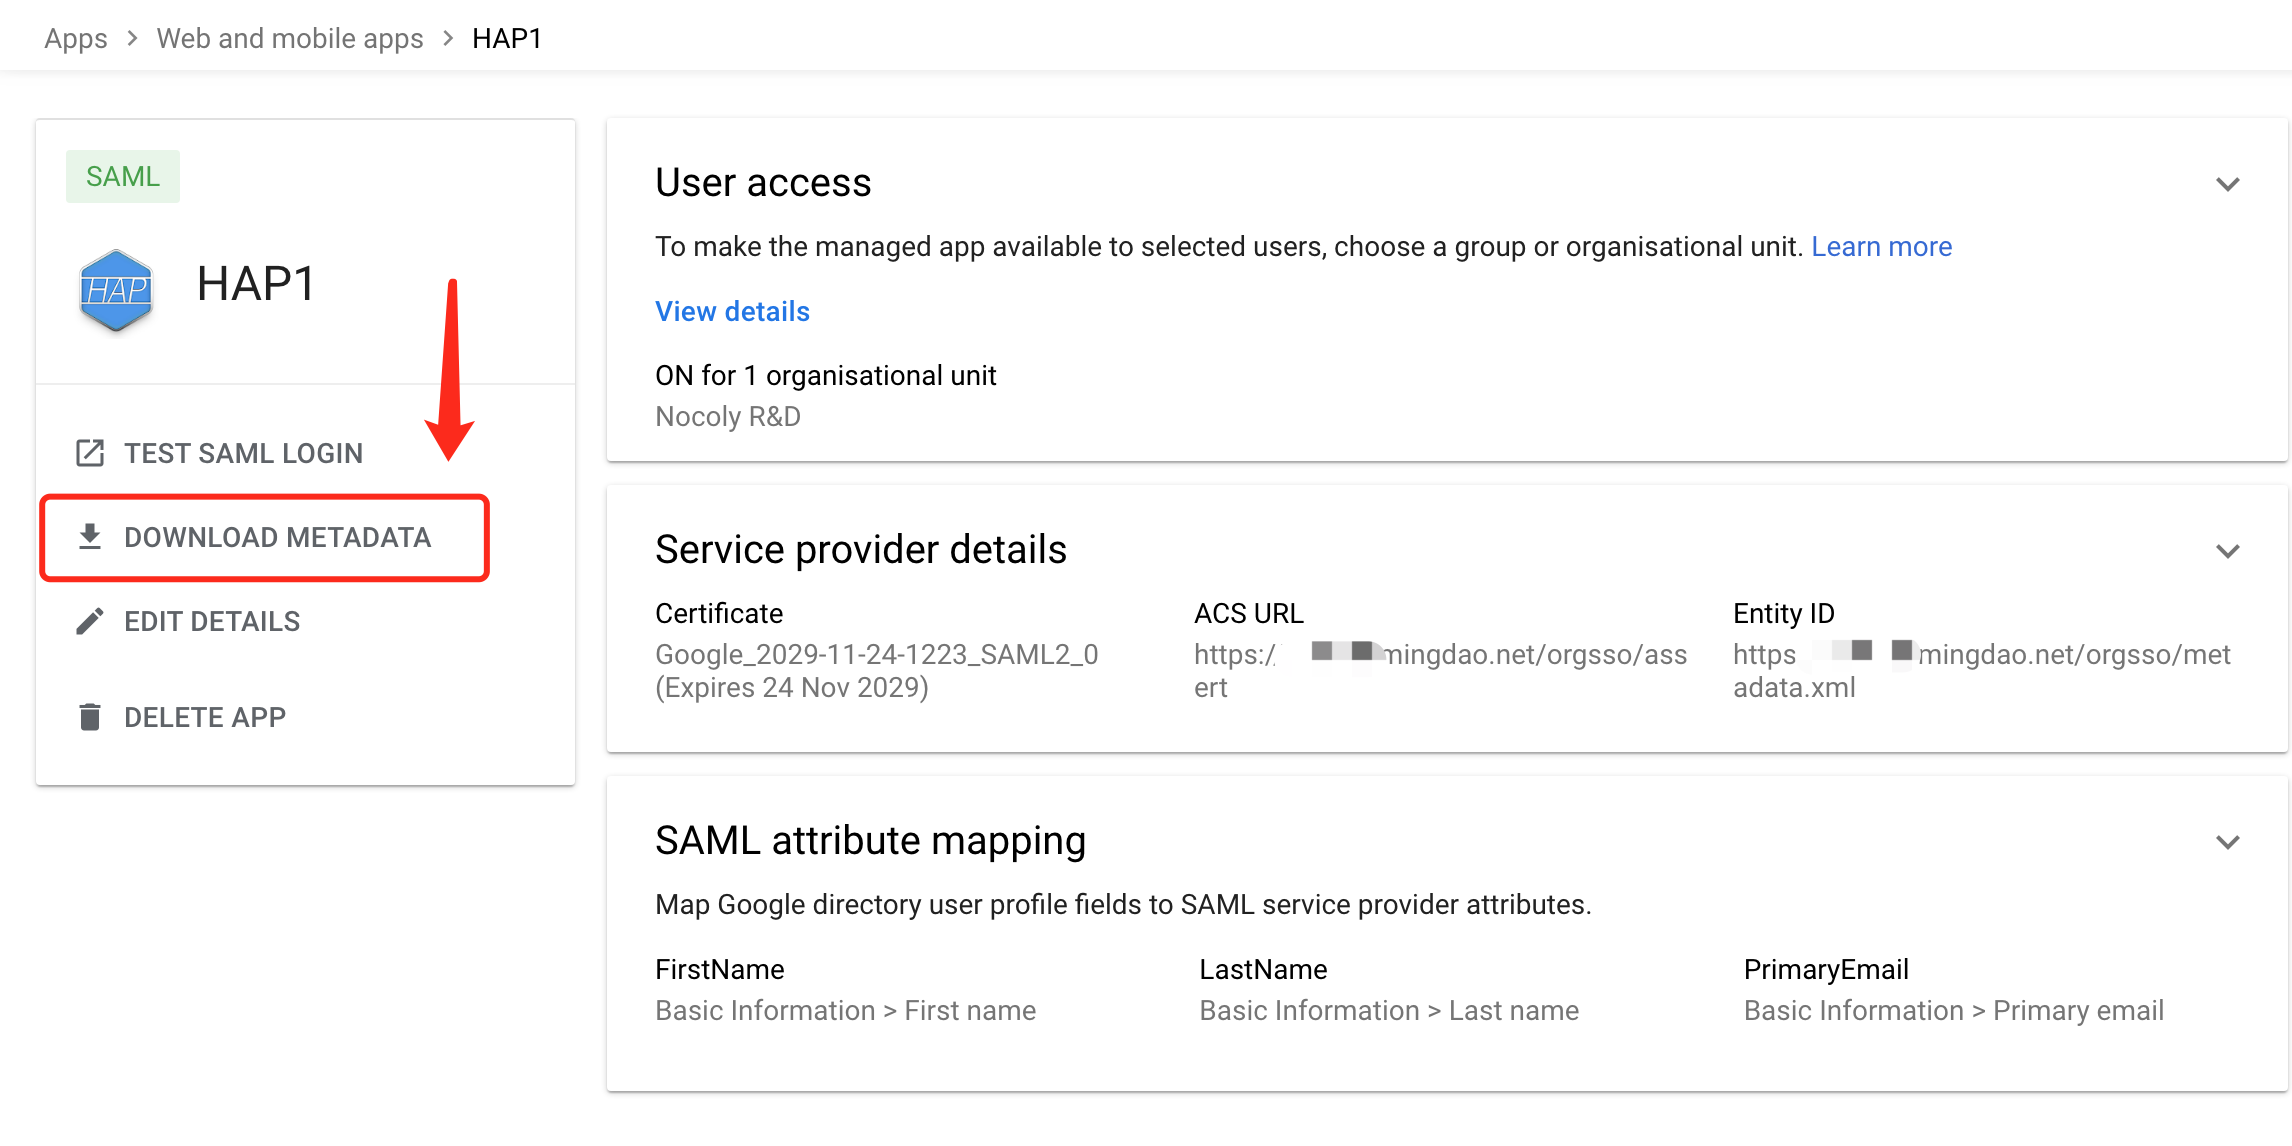Click the Nocoly R&D unit name
Viewport: 2292px width, 1146px height.
728,416
